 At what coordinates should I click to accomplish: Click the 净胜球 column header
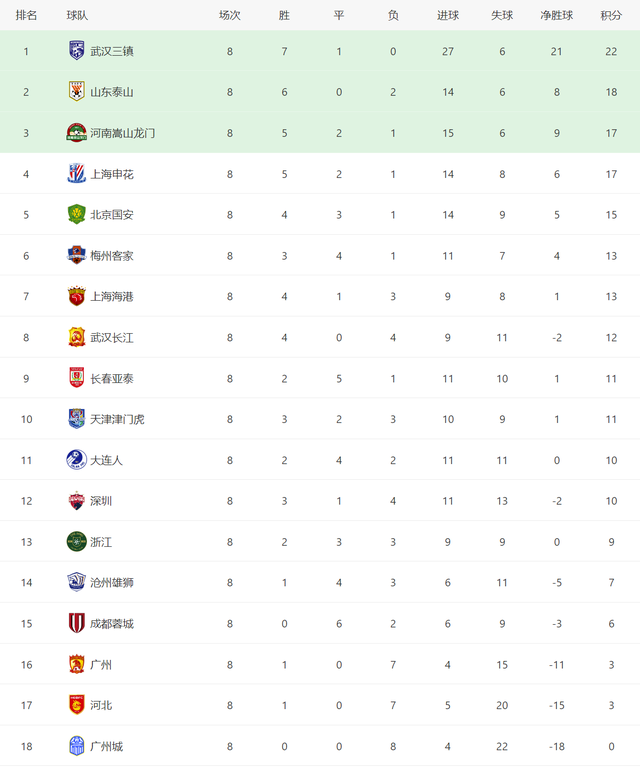[557, 15]
